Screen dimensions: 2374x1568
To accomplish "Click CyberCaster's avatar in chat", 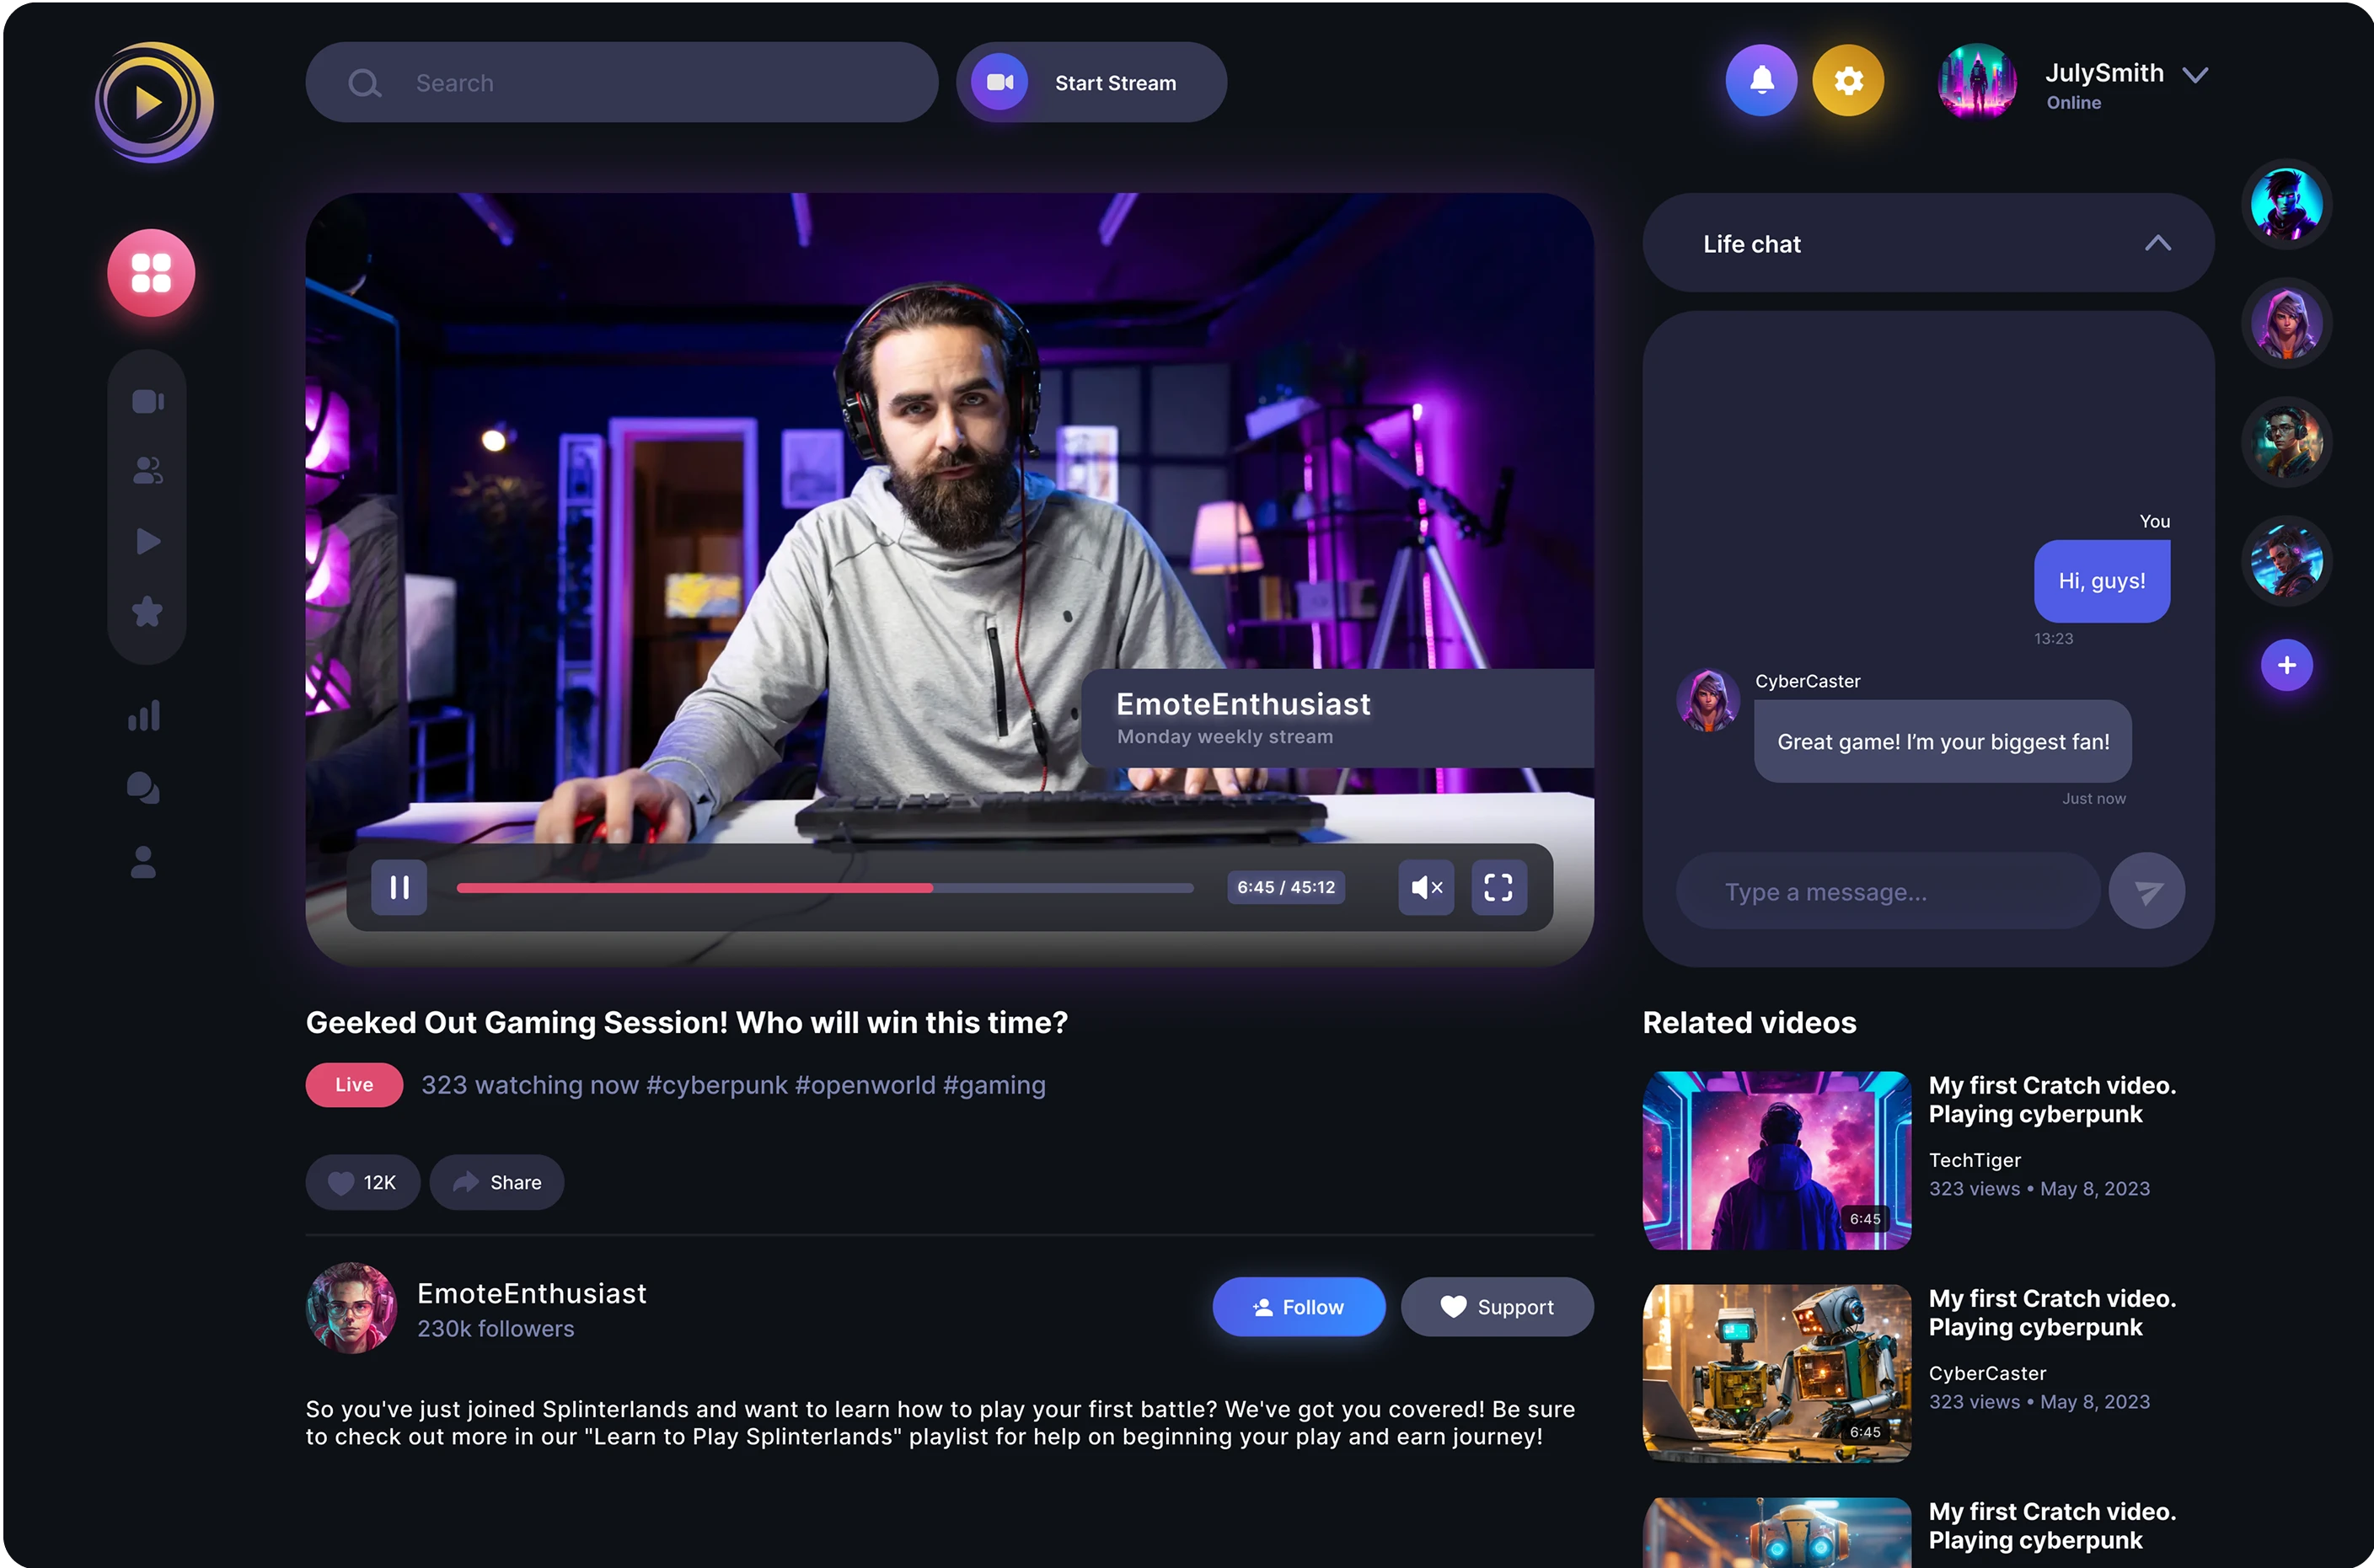I will click(1707, 700).
